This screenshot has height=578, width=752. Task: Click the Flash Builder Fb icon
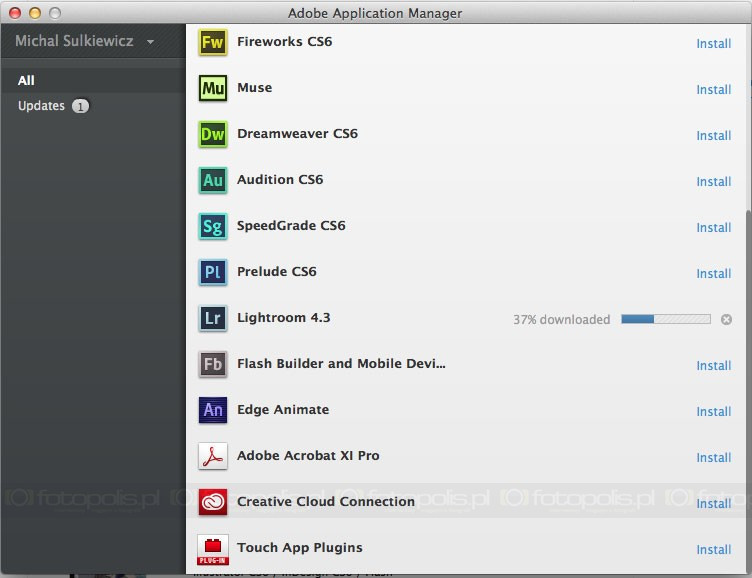point(212,364)
